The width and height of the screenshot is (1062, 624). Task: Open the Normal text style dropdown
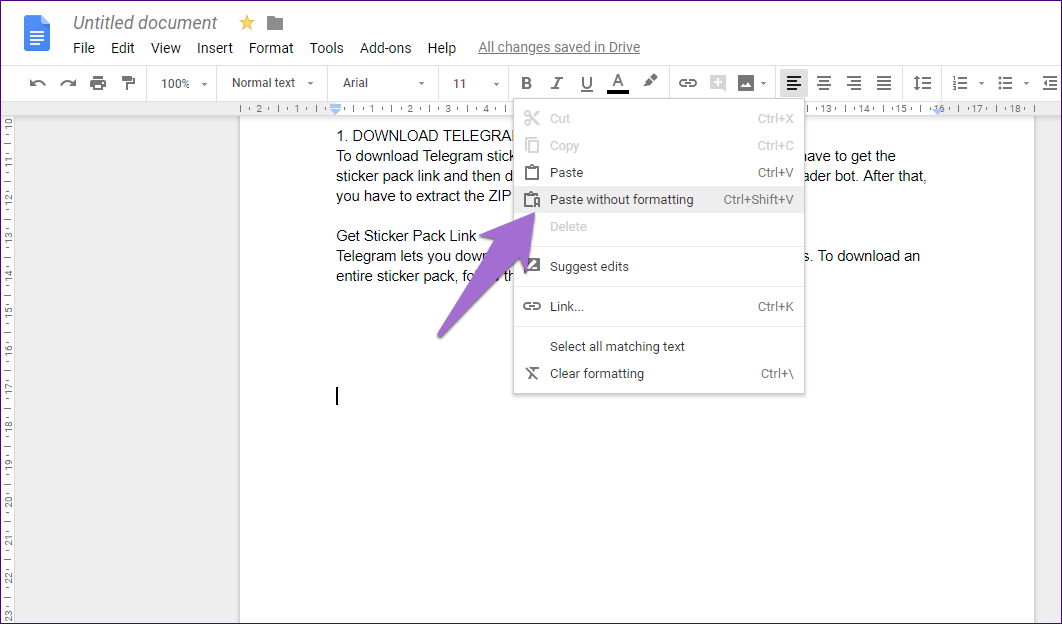click(x=272, y=83)
